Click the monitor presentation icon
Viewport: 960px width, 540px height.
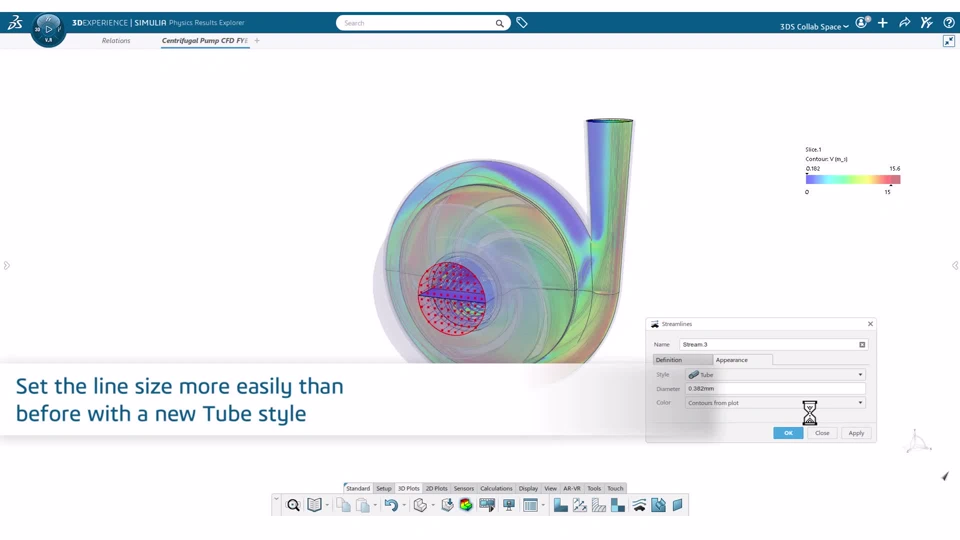click(509, 505)
